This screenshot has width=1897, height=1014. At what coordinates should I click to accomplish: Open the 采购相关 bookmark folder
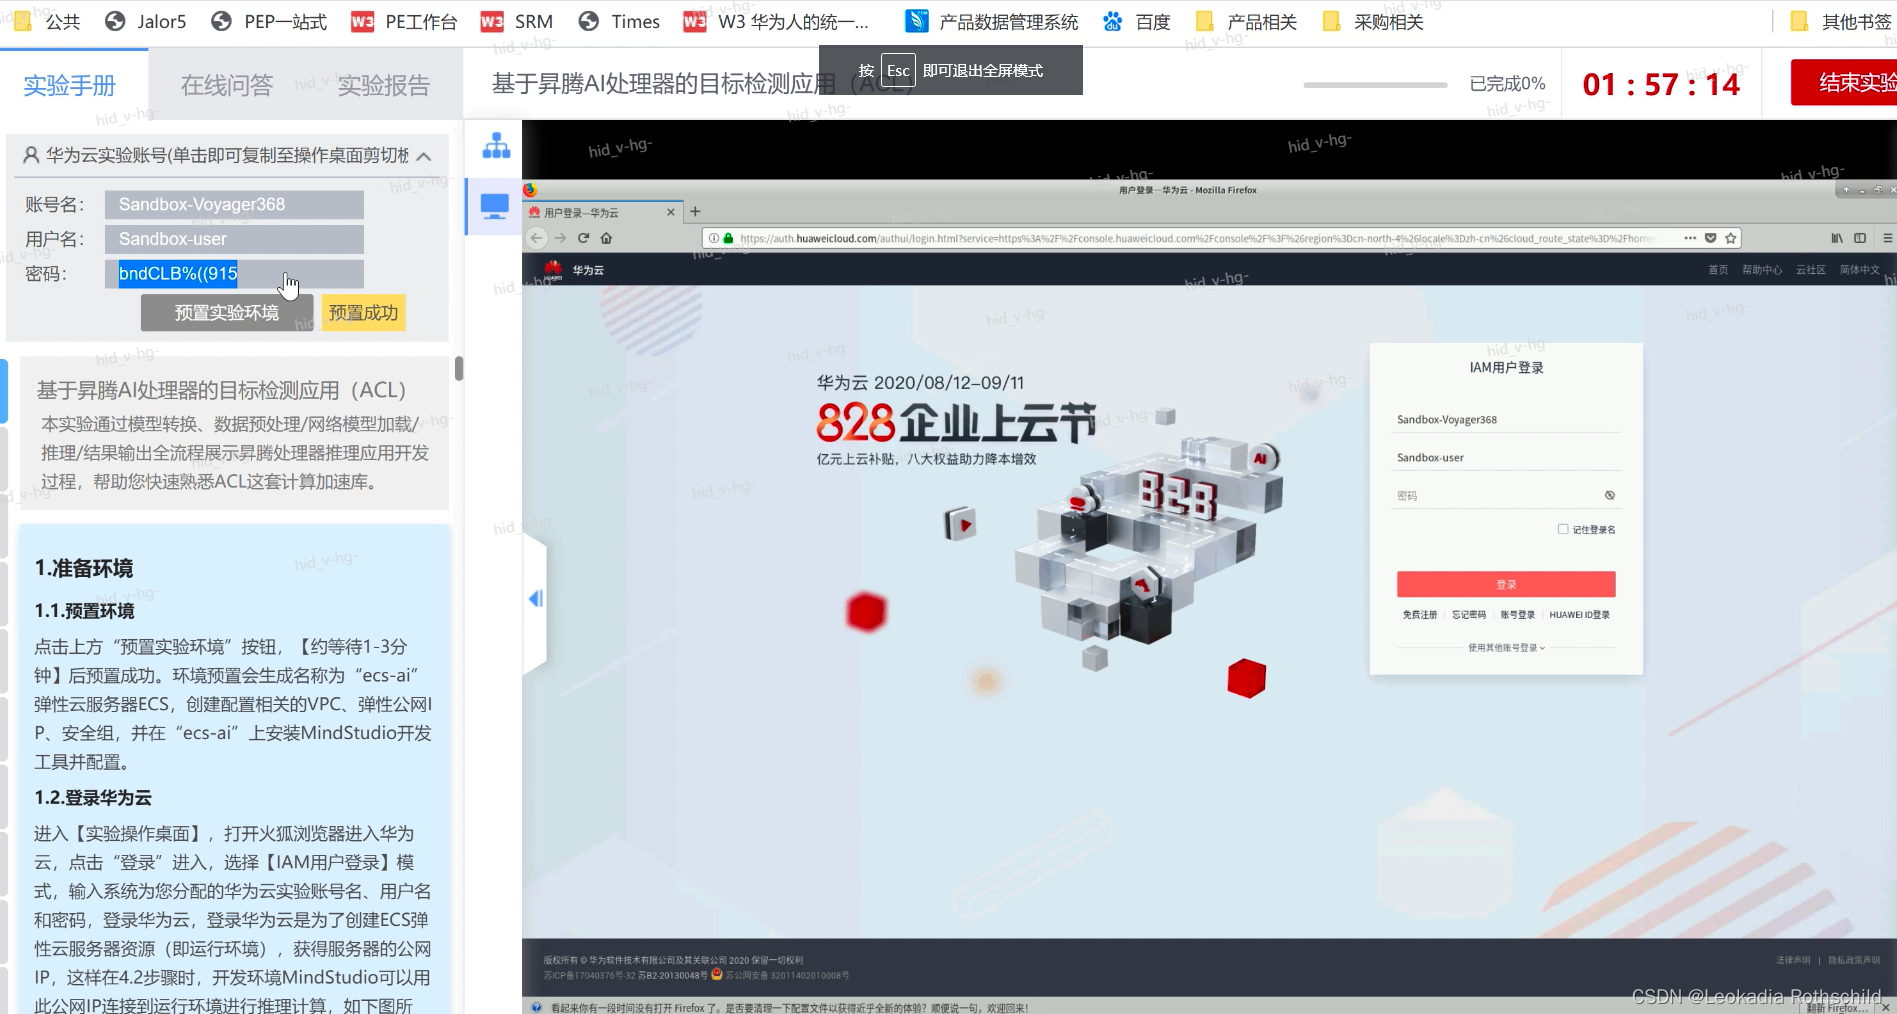(x=1372, y=21)
